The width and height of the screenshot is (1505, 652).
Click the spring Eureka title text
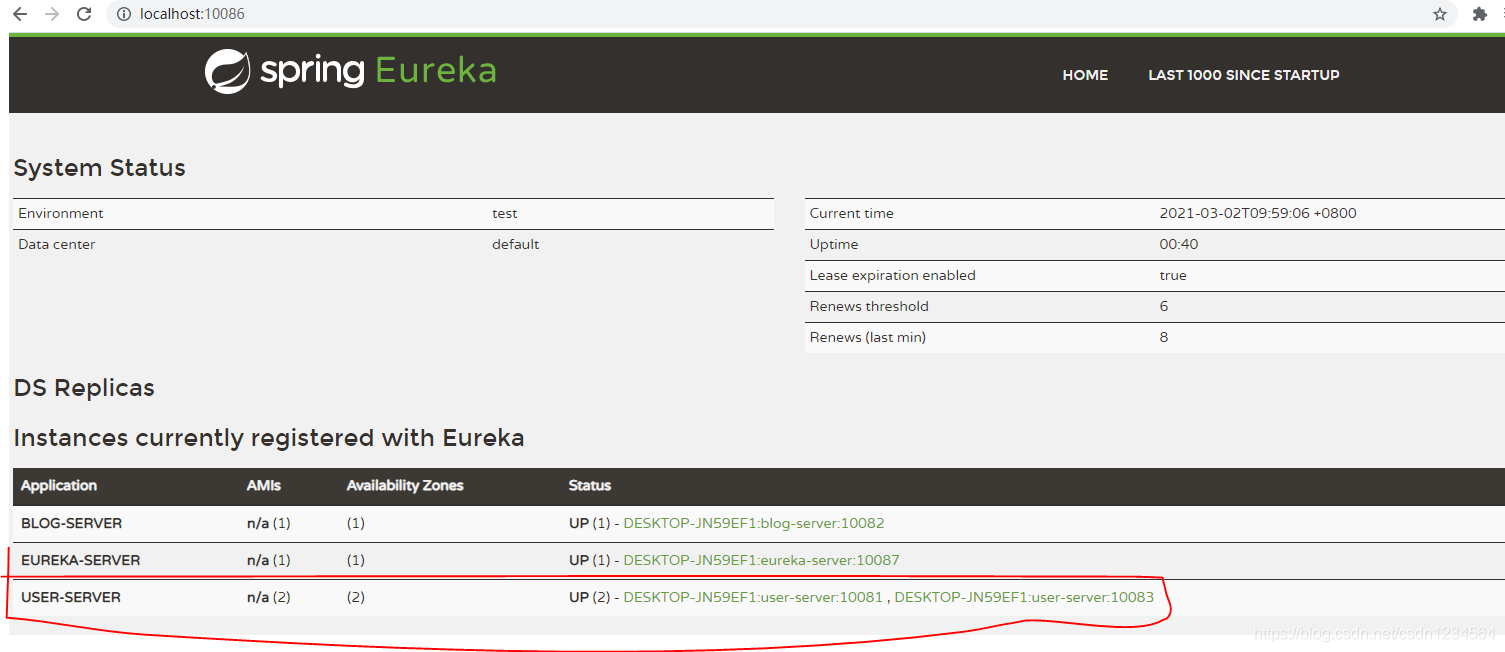[x=378, y=71]
